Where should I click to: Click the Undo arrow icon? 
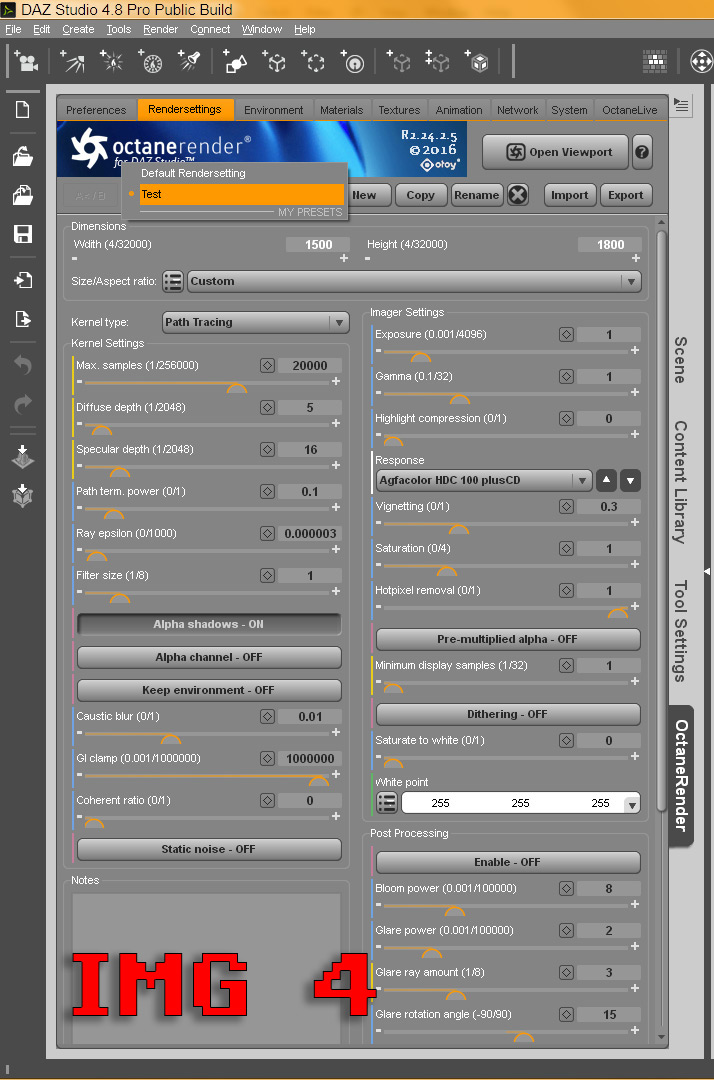[23, 364]
